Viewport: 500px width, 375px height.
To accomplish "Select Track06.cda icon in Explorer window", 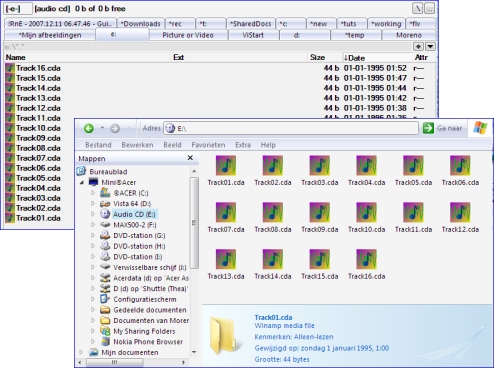I will (x=460, y=165).
